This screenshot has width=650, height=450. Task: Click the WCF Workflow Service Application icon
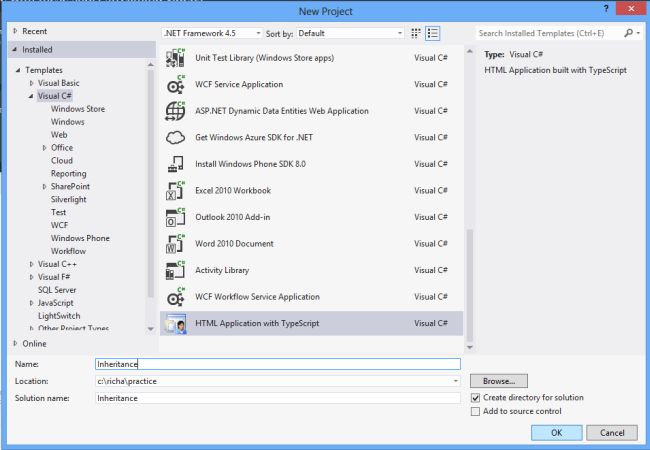pyautogui.click(x=175, y=297)
